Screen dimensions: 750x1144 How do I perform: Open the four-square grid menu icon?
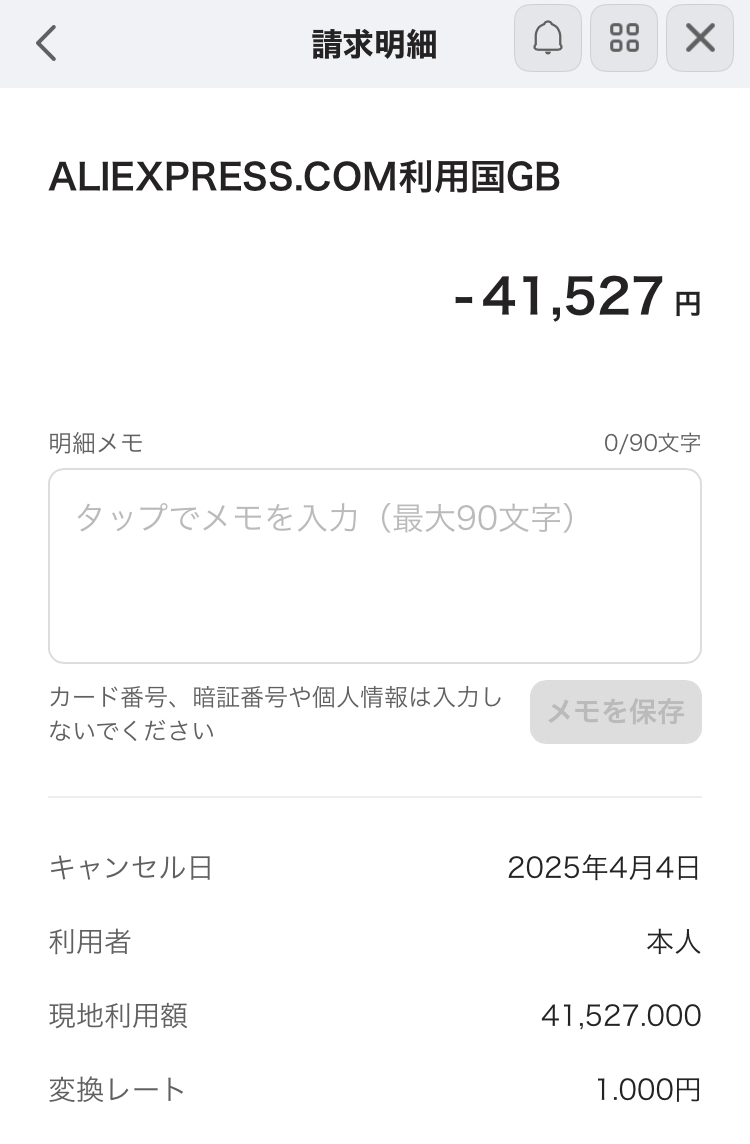(x=624, y=38)
